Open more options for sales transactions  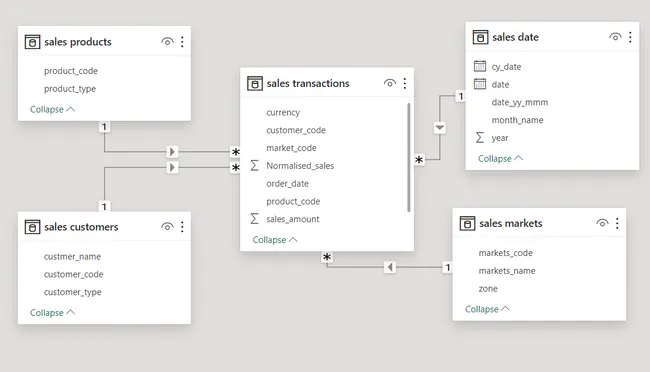coord(405,83)
